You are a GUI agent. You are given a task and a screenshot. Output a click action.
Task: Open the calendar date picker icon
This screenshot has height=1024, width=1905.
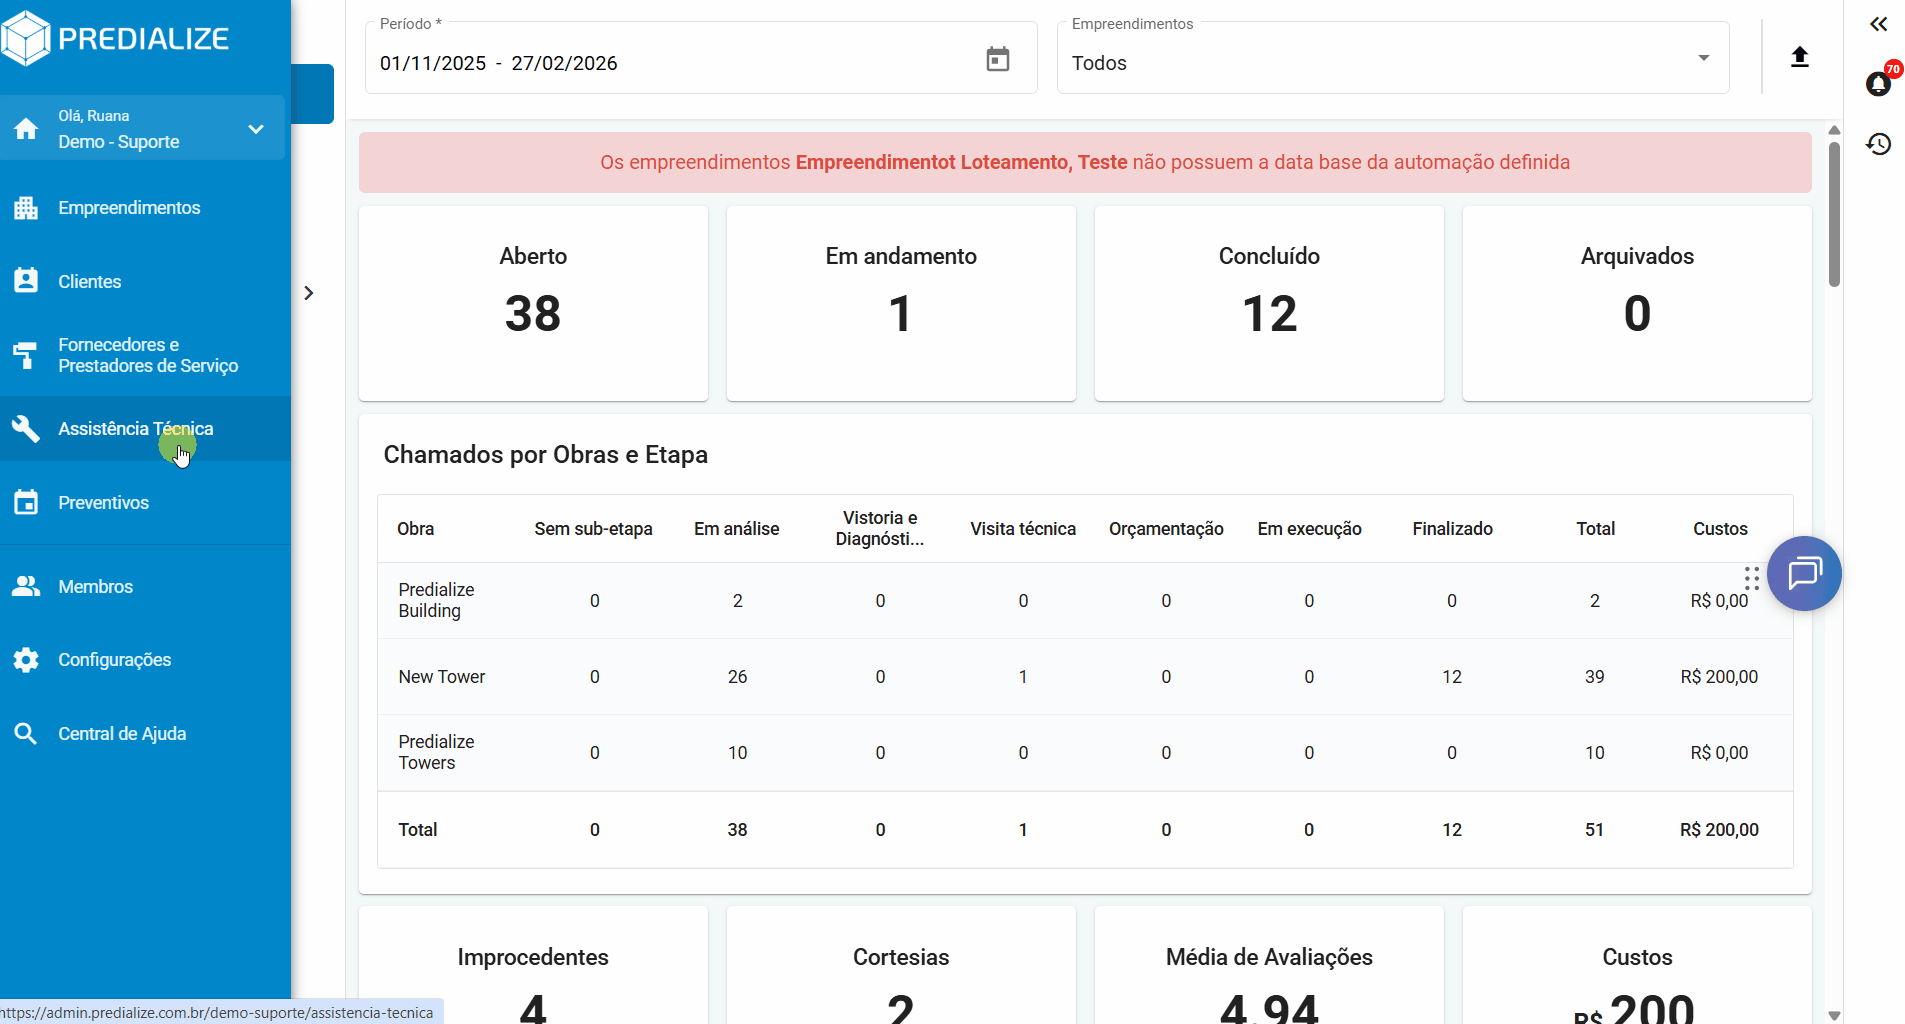(997, 60)
